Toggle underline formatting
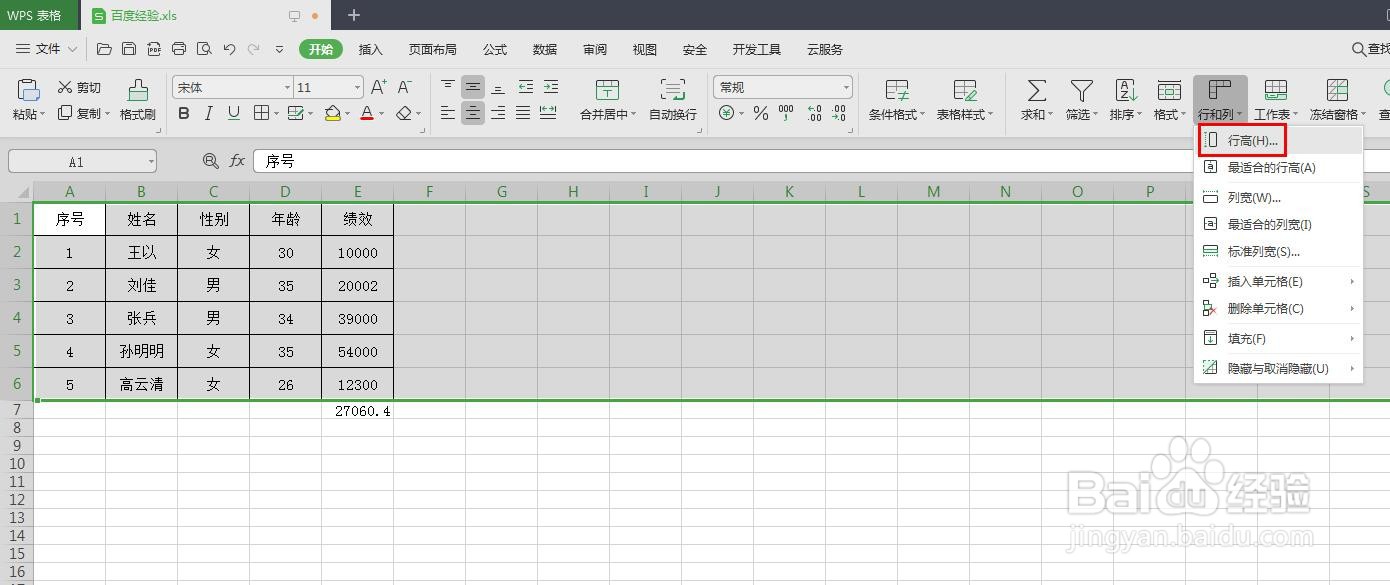Image resolution: width=1390 pixels, height=585 pixels. [x=235, y=113]
